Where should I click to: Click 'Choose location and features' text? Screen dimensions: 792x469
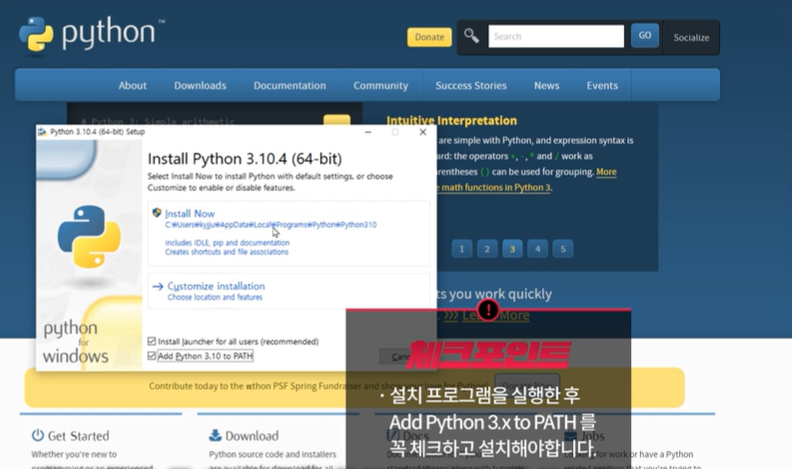tap(215, 297)
